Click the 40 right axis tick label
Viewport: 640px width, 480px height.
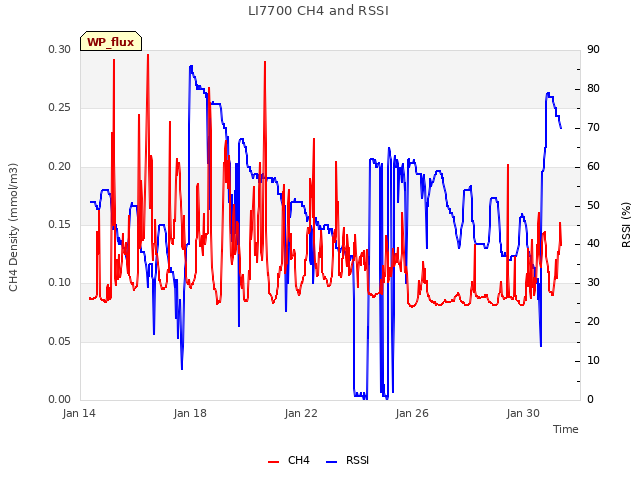(x=593, y=244)
